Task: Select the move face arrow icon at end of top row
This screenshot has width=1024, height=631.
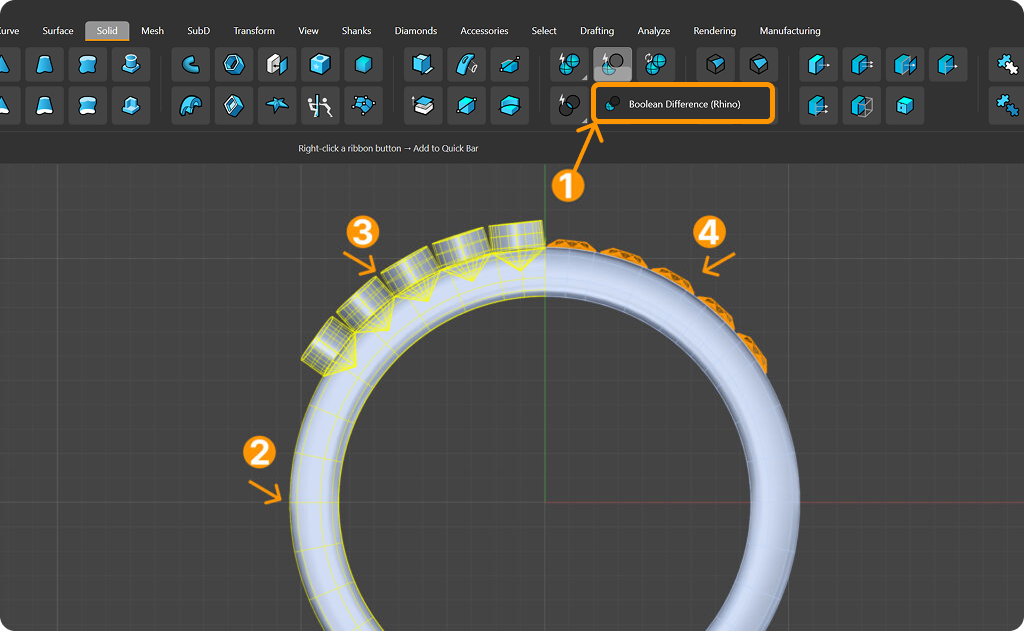Action: (948, 64)
